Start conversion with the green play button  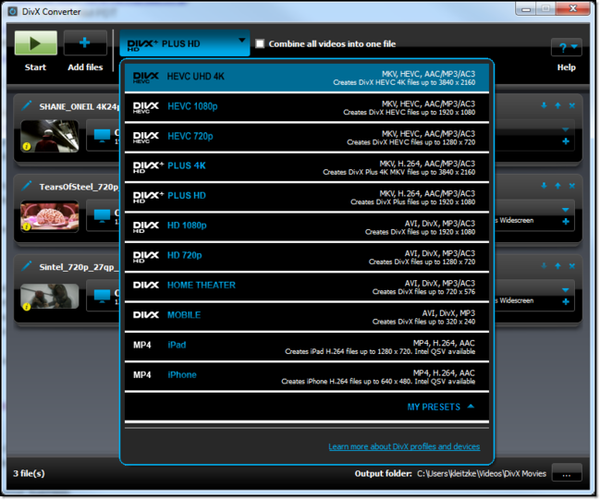click(x=36, y=43)
